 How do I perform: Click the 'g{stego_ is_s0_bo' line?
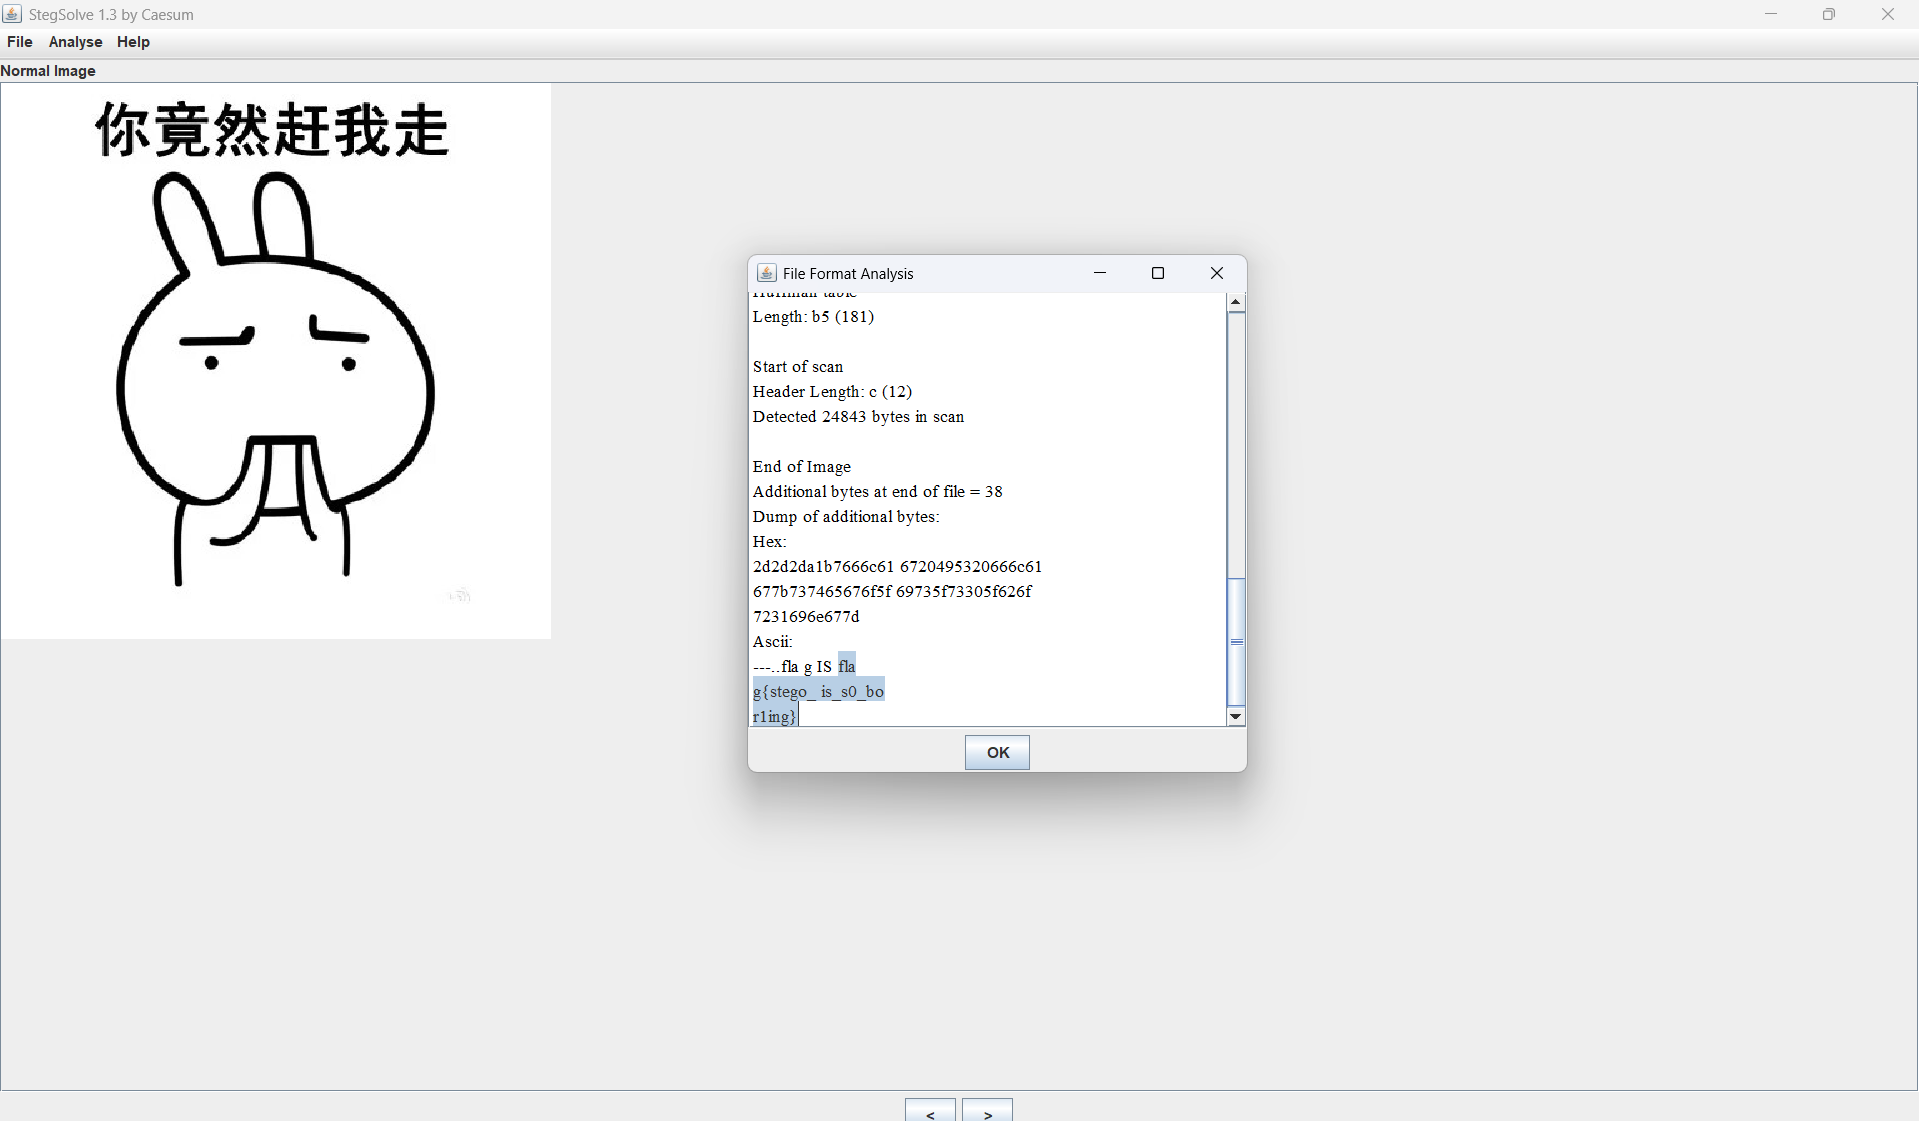coord(819,692)
